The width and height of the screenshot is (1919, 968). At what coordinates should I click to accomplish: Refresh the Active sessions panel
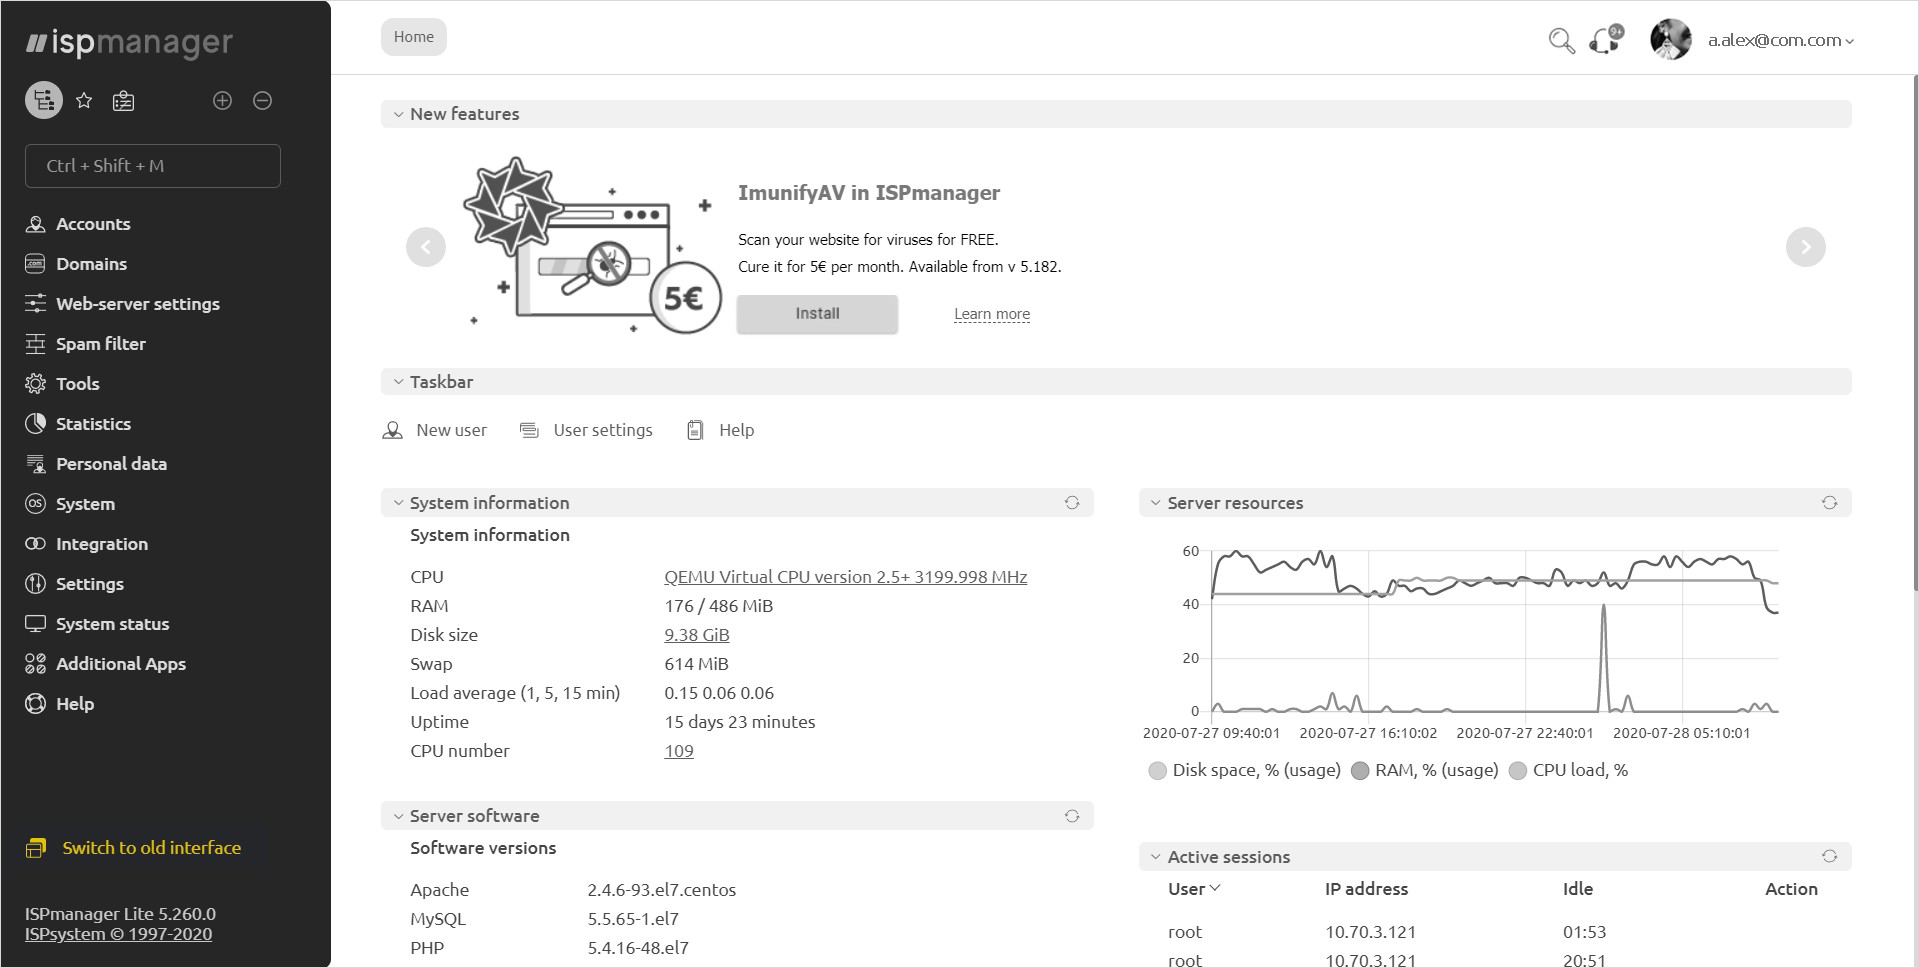click(1829, 856)
